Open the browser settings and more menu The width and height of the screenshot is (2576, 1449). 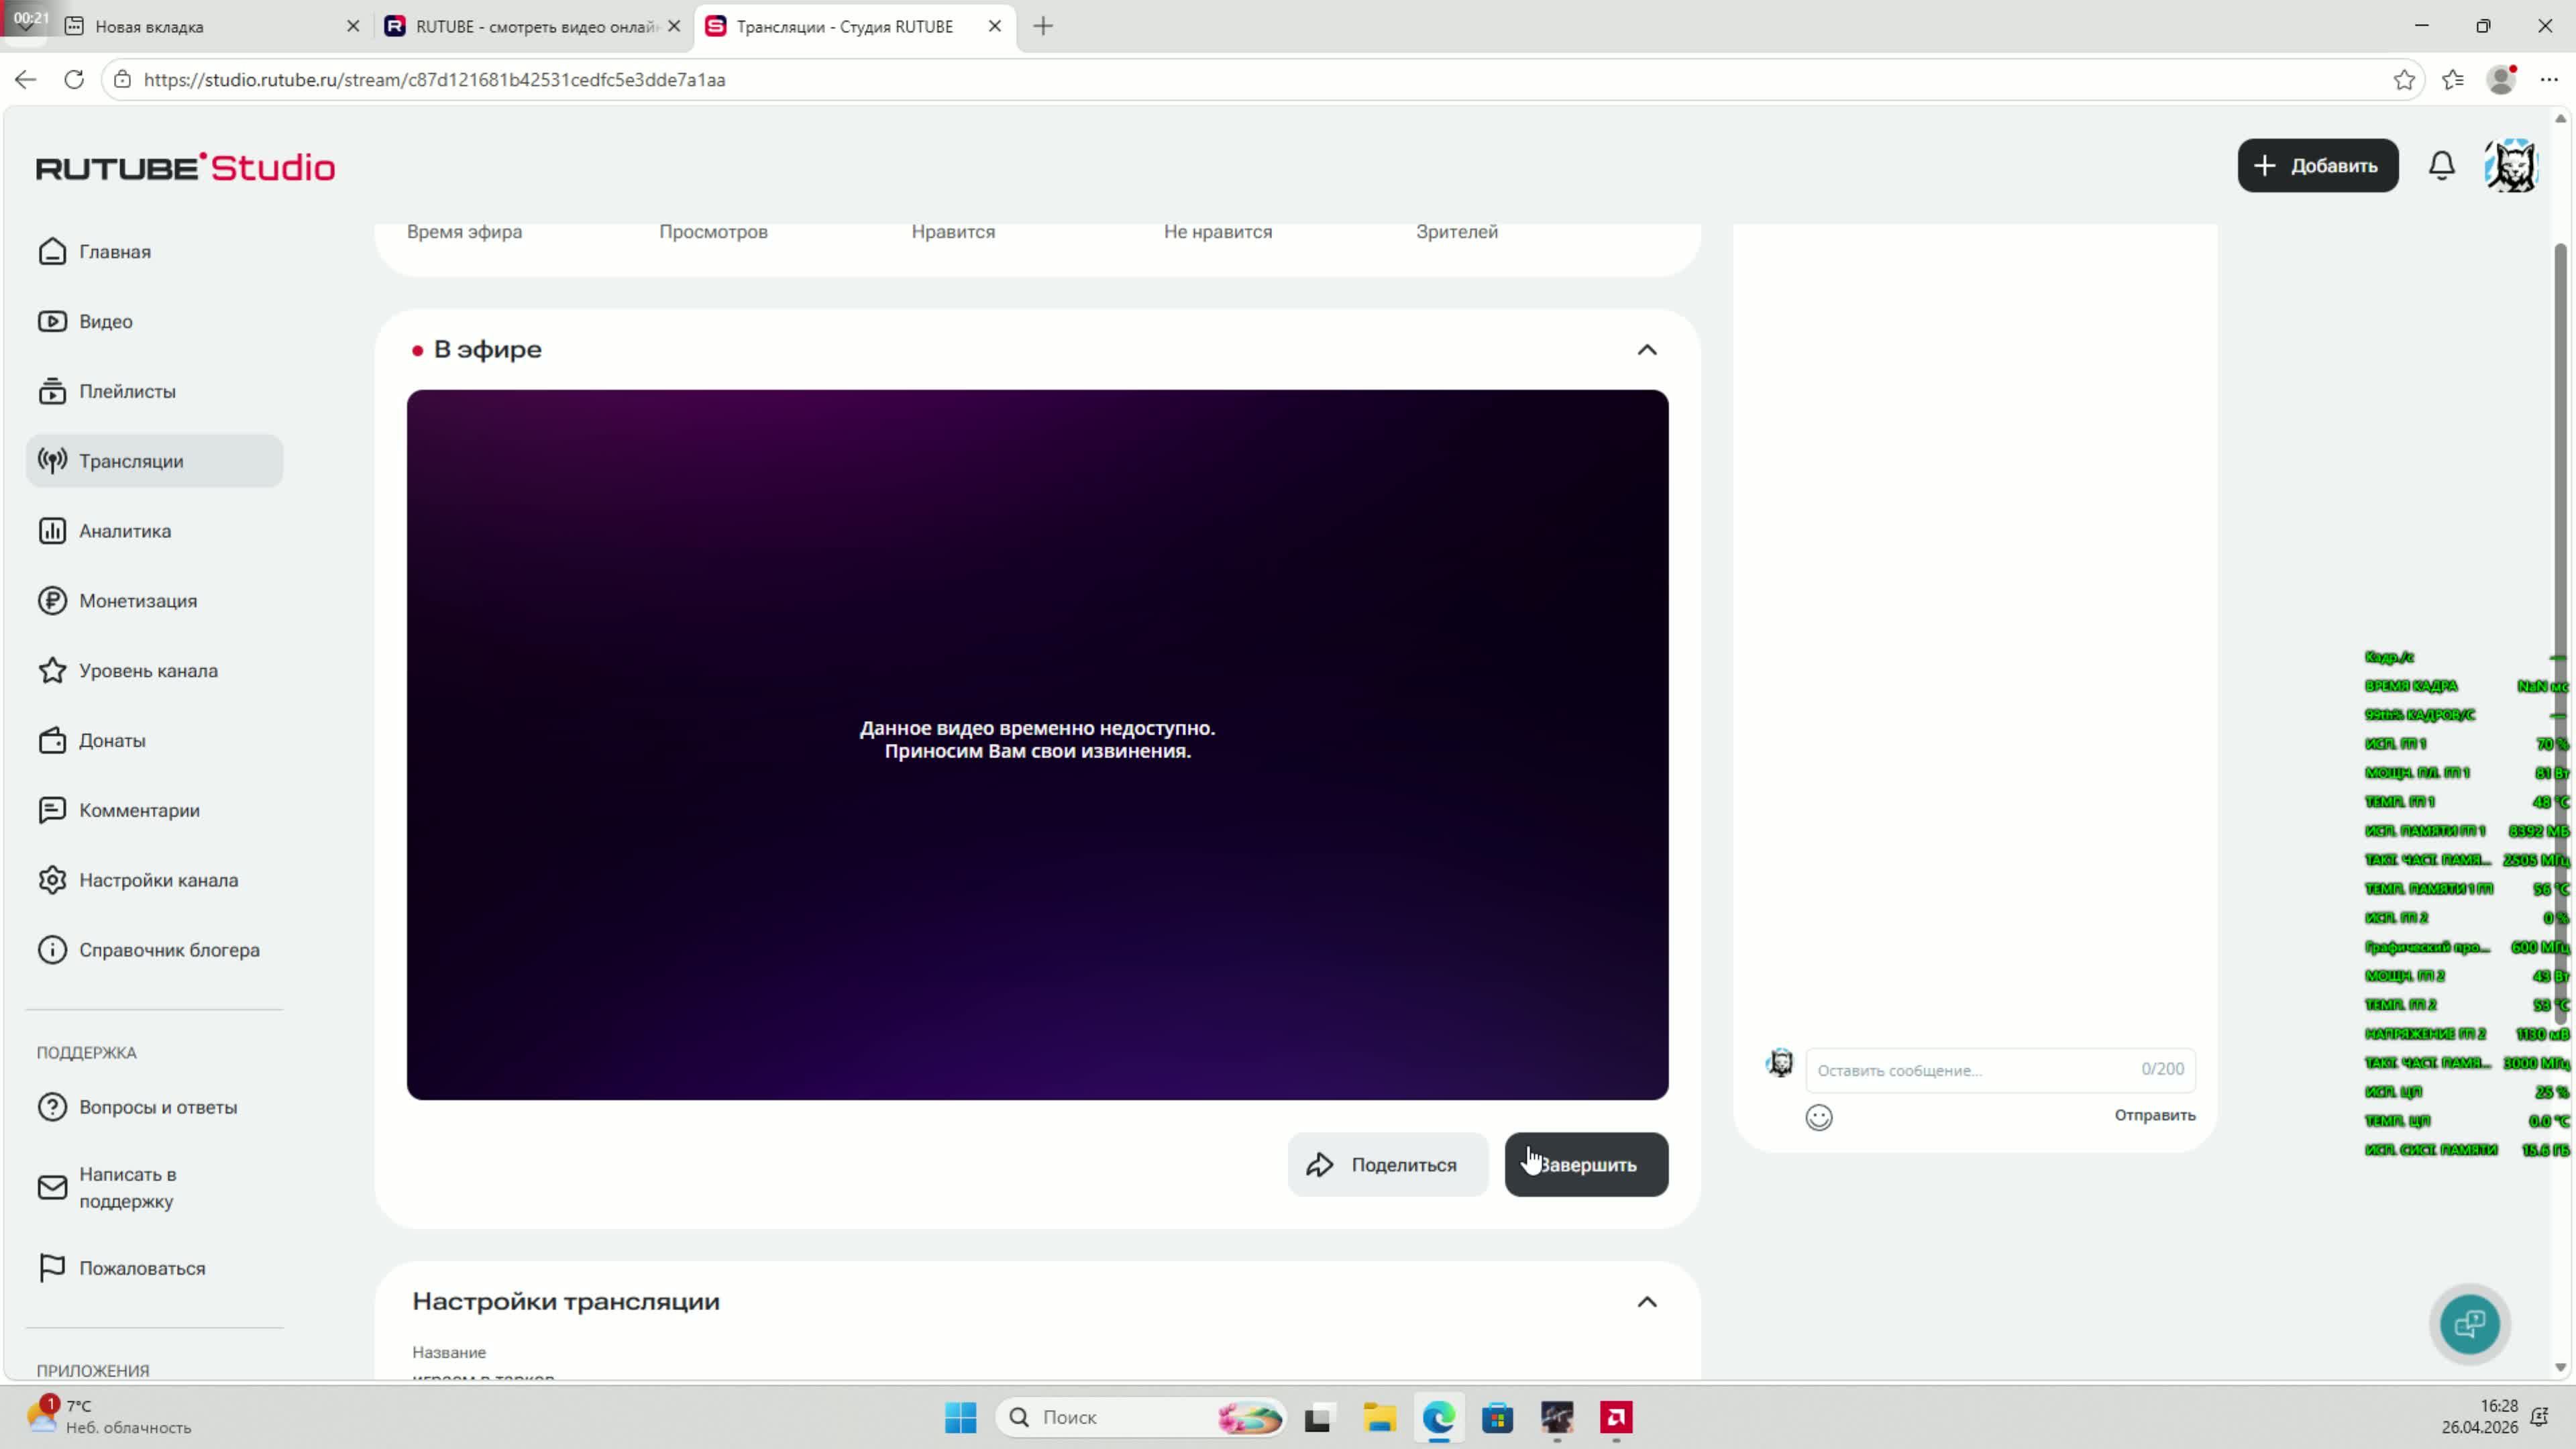pyautogui.click(x=2548, y=80)
